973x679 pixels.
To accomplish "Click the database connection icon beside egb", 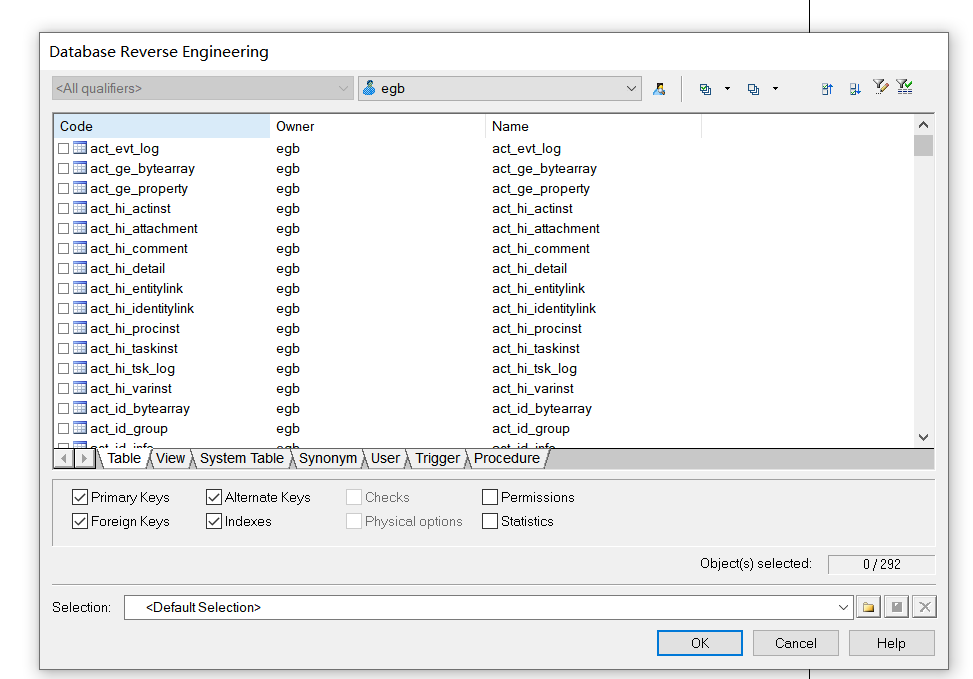I will pos(659,88).
